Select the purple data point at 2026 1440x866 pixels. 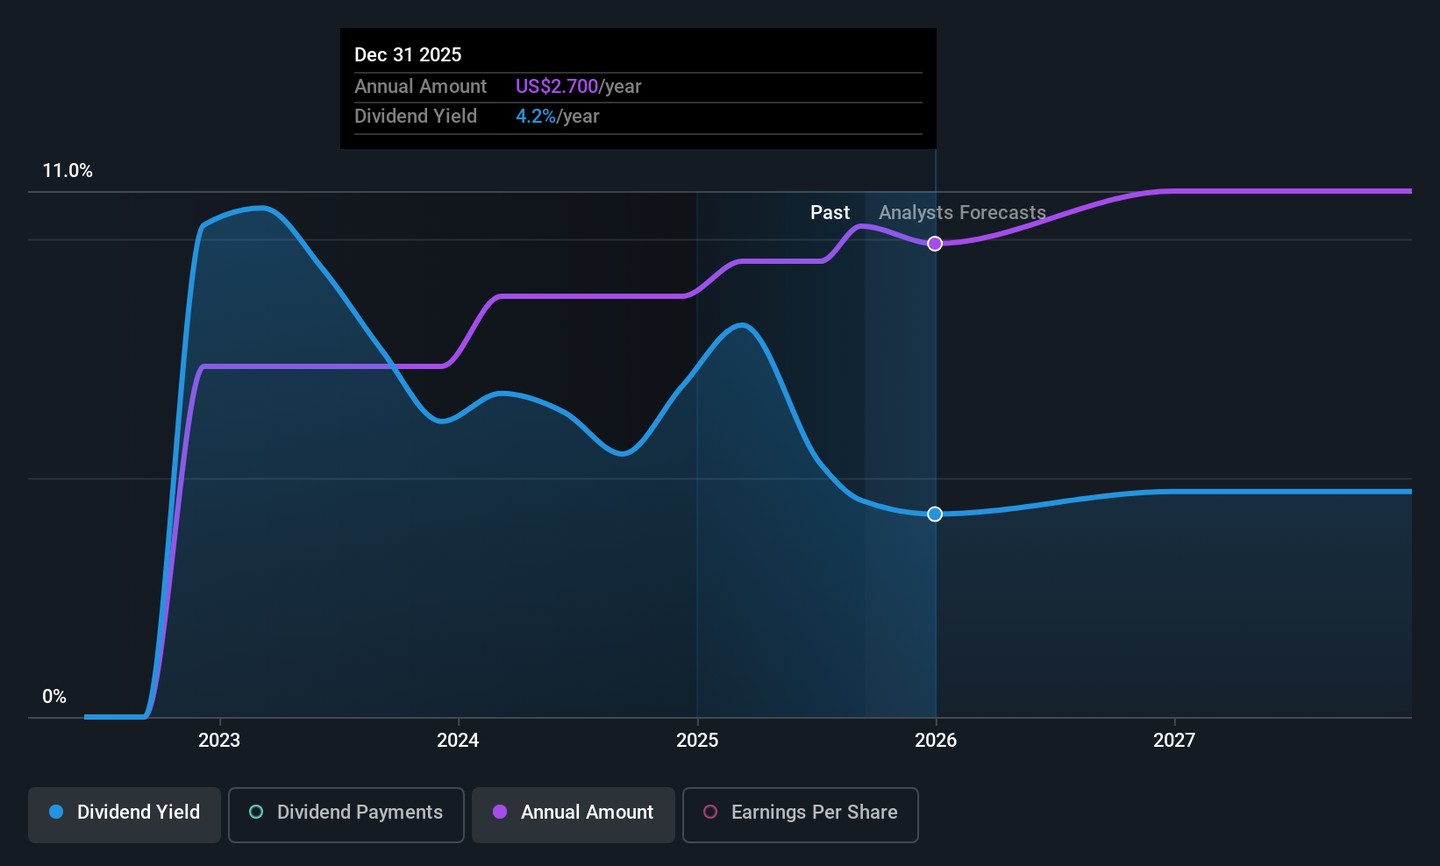pos(935,244)
